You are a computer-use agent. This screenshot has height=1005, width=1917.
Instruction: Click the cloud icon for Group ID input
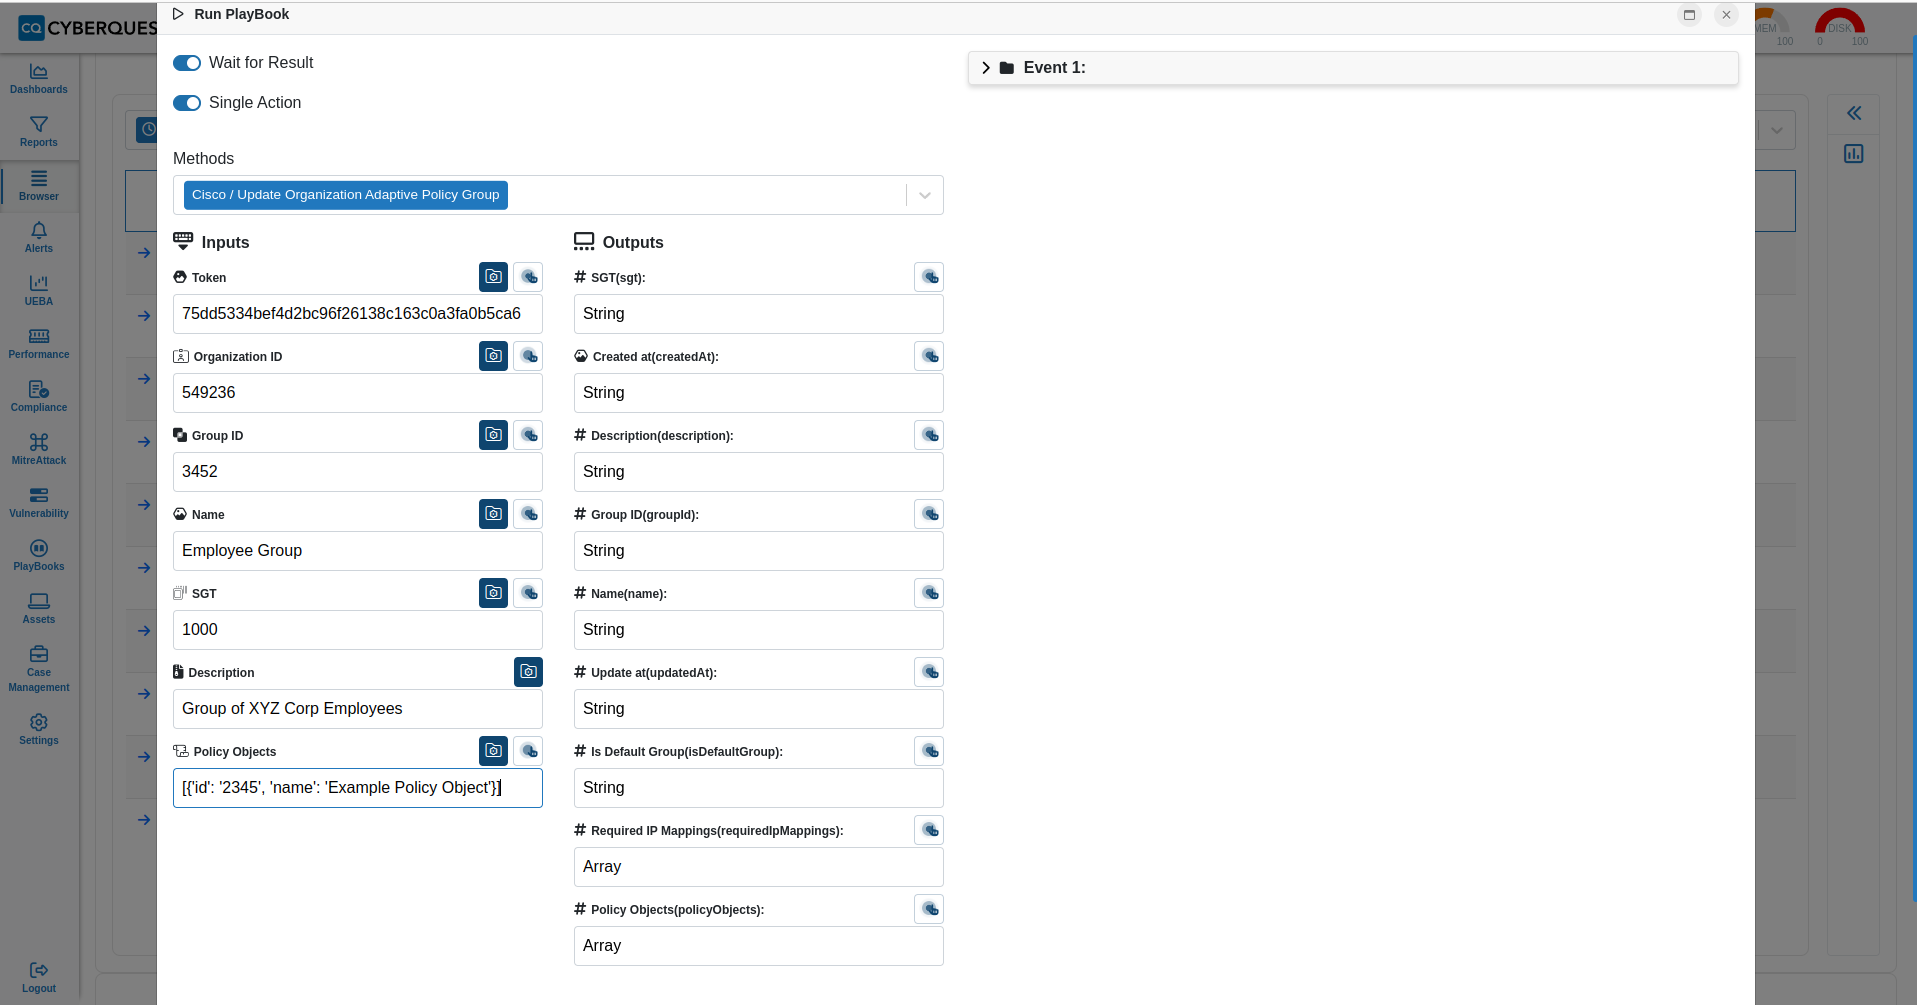[528, 435]
